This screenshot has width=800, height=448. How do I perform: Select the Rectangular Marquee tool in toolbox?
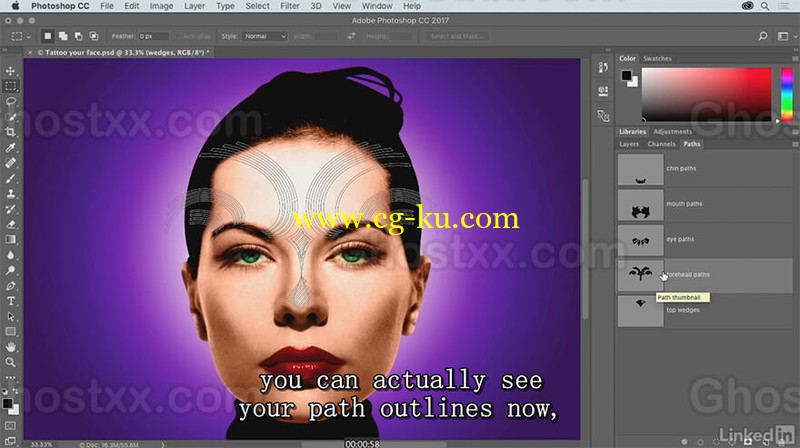(x=10, y=86)
